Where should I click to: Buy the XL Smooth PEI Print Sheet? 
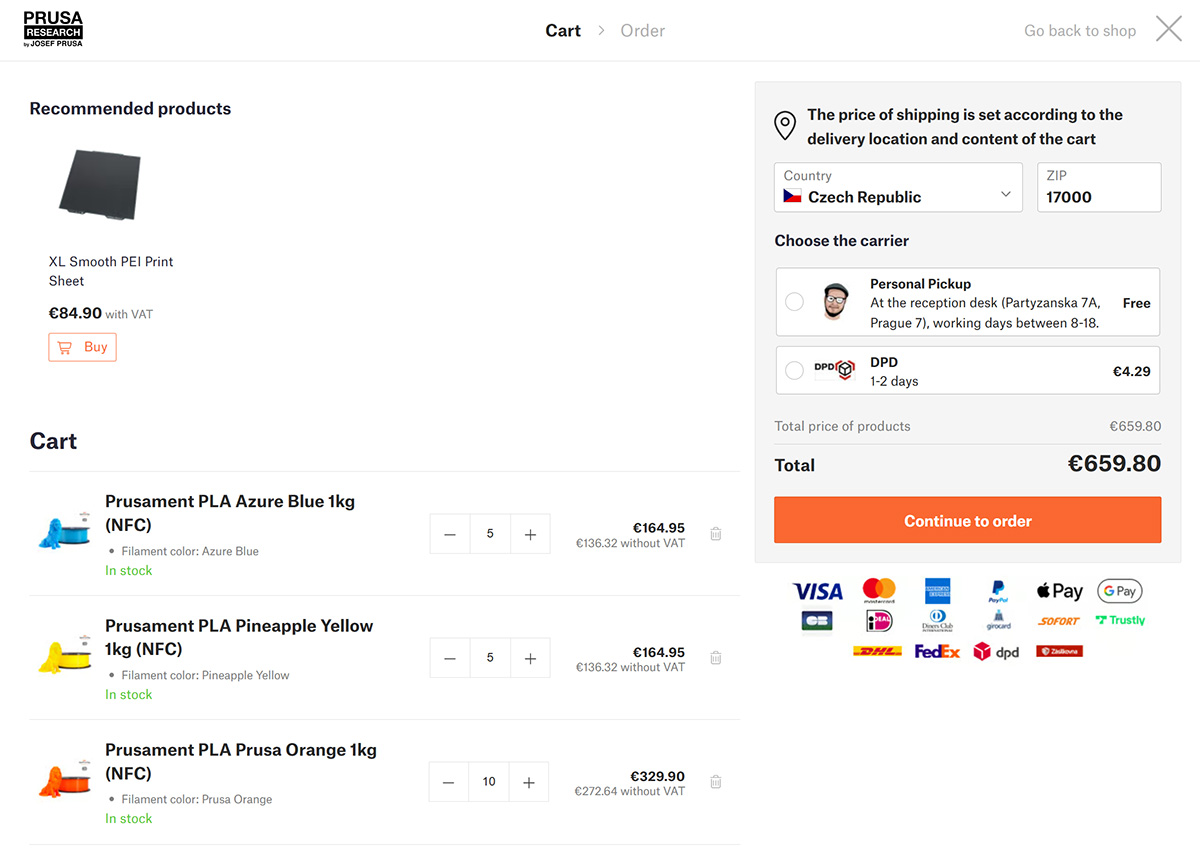pyautogui.click(x=83, y=347)
